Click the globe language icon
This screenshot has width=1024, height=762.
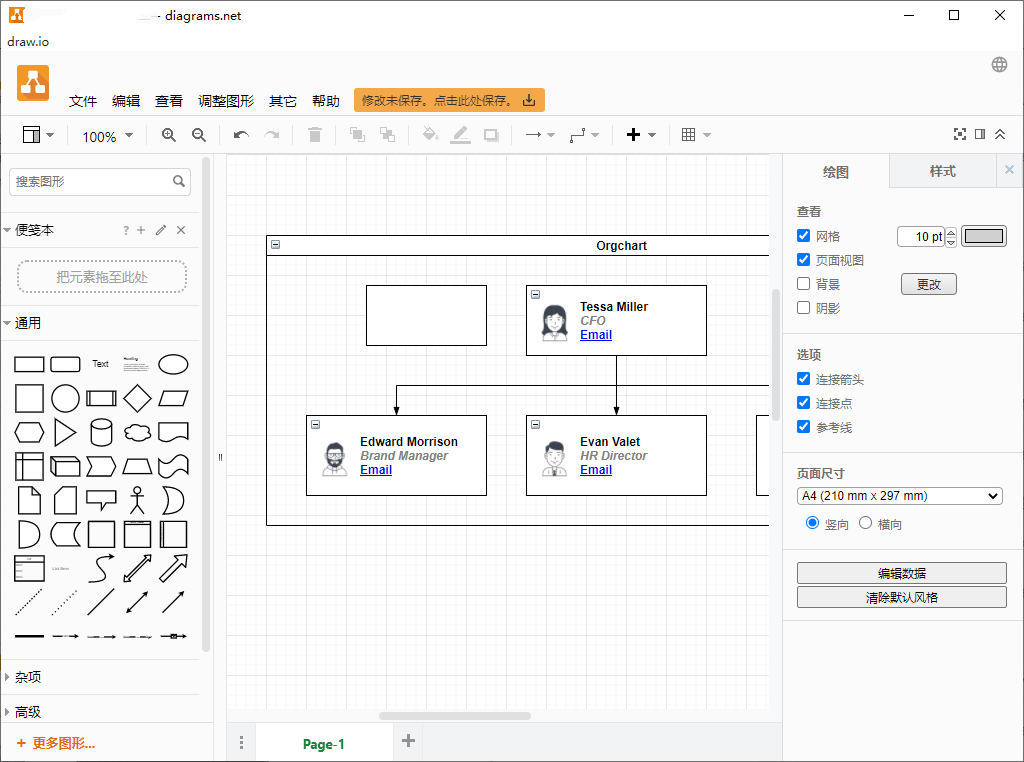[x=999, y=65]
